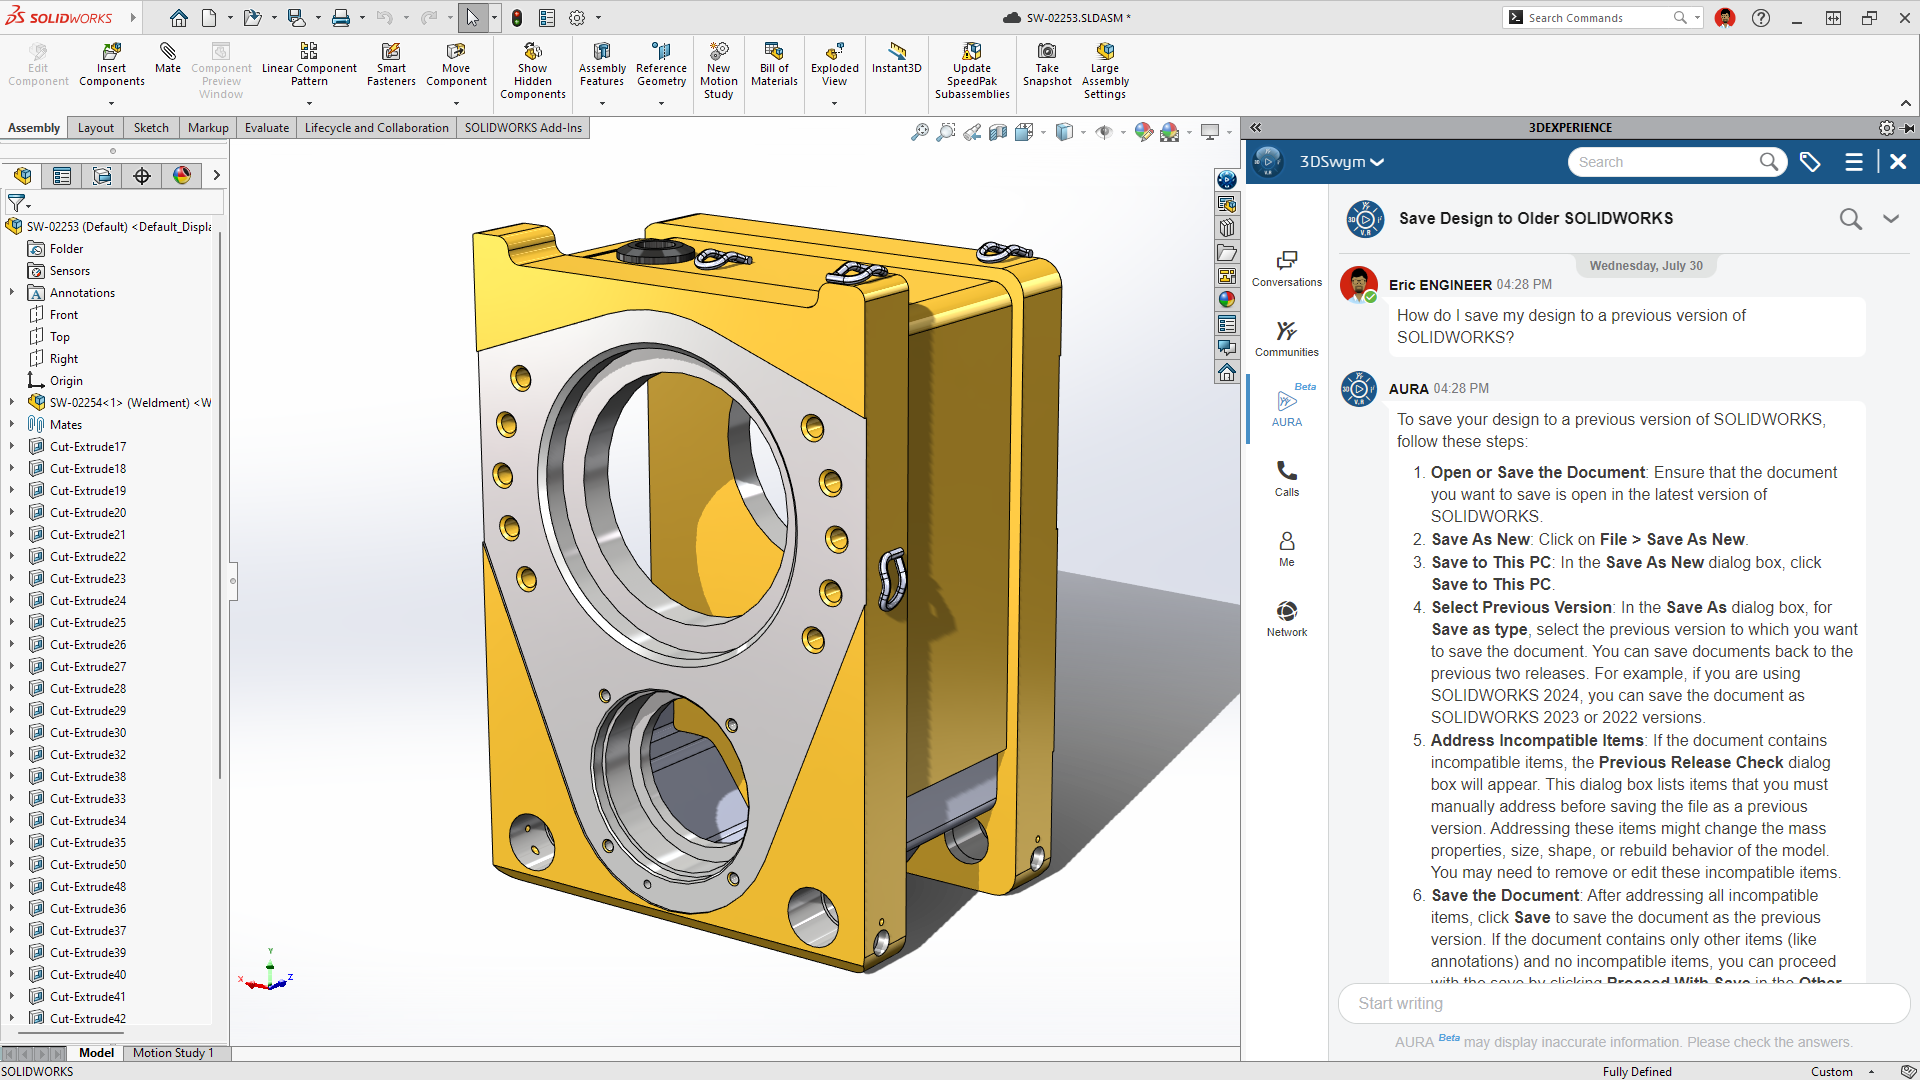Switch to the ConfigurationManager tab icon
The image size is (1920, 1080).
[102, 176]
